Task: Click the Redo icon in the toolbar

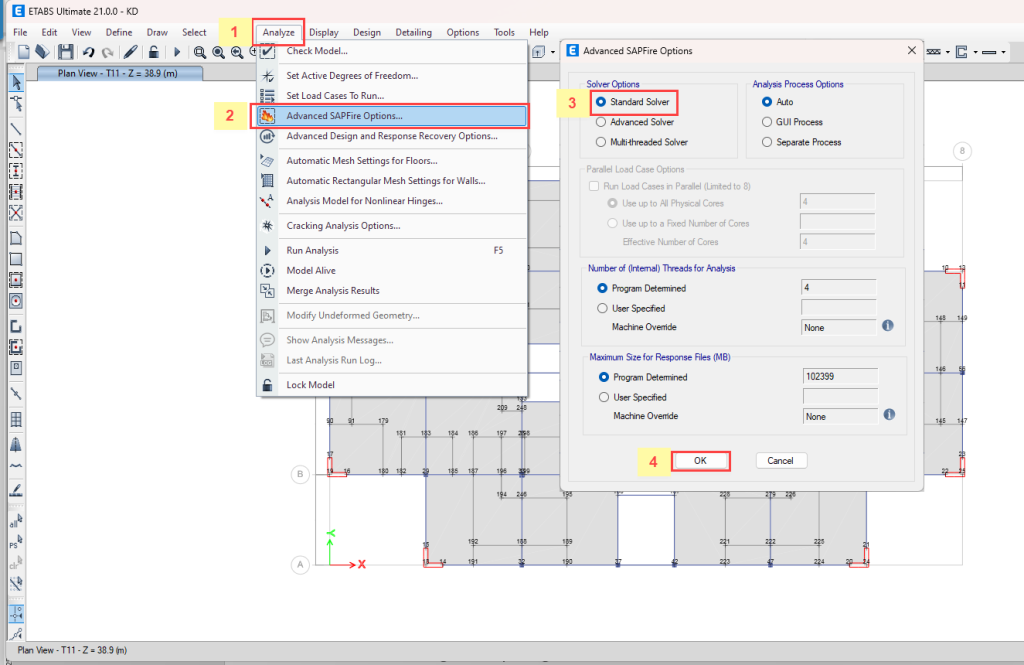Action: [x=110, y=52]
